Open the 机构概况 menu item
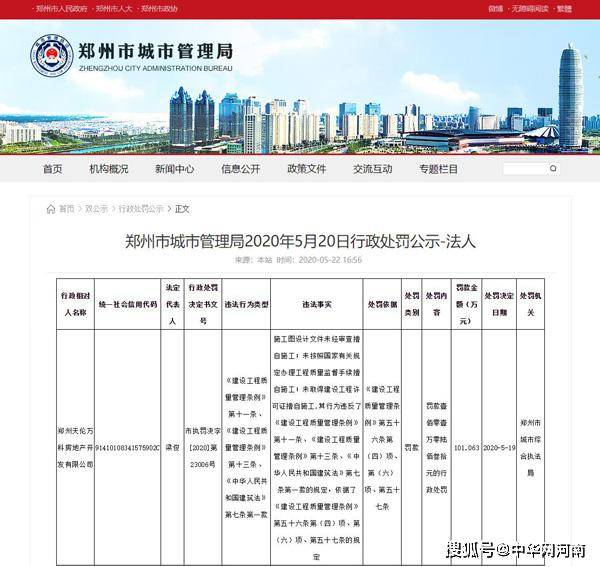Viewport: 600px width, 567px height. 109,169
